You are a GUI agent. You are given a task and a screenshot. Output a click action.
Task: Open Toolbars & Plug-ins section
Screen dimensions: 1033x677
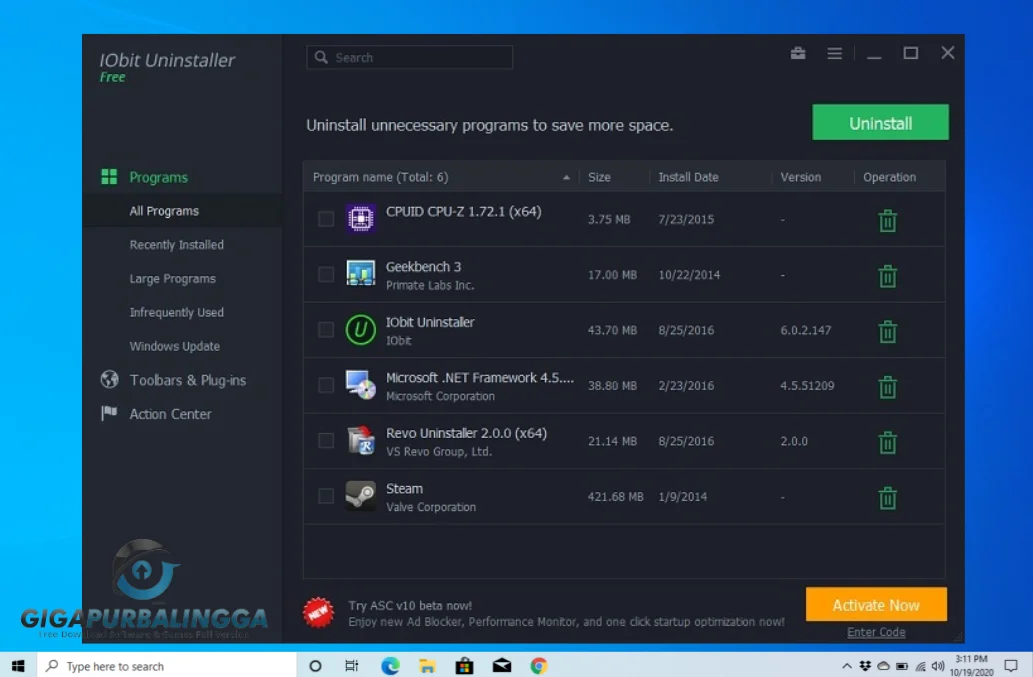click(x=188, y=380)
